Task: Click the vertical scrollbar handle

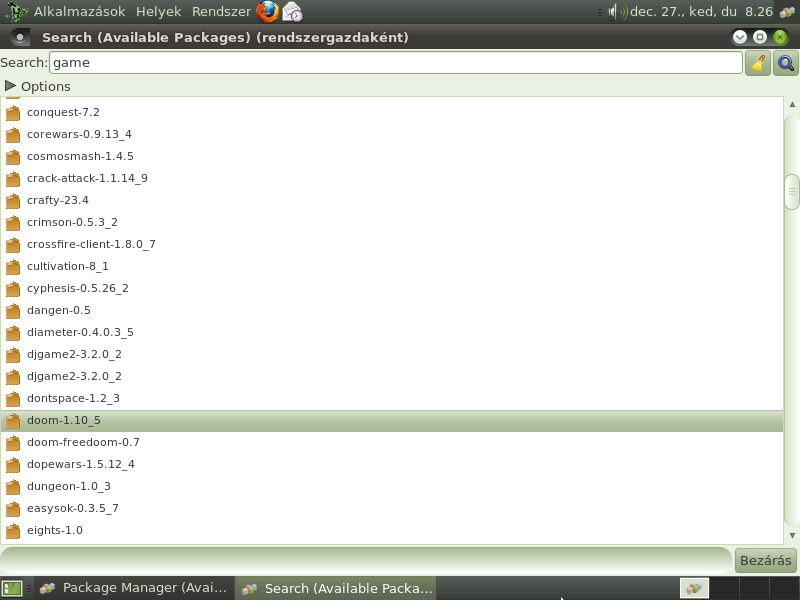Action: click(792, 192)
